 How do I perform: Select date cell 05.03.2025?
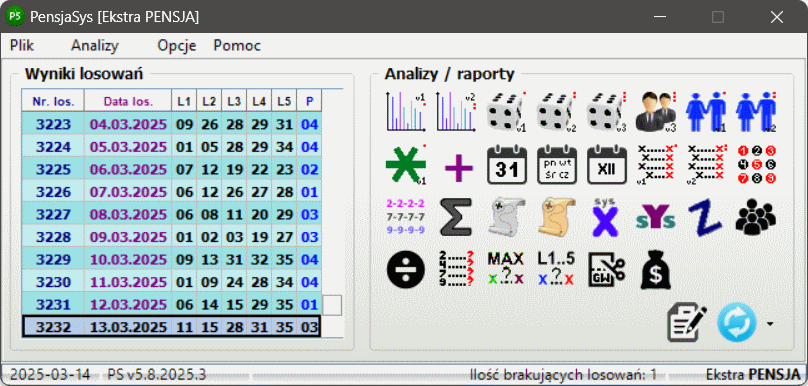coord(128,146)
